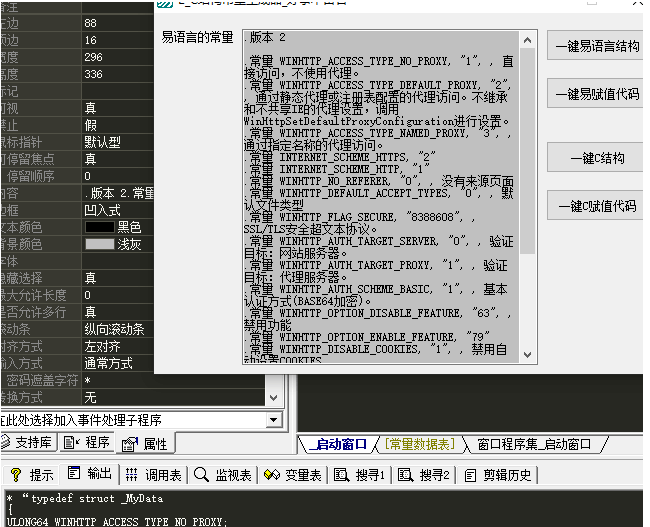
Task: Select the 属性 properties tab
Action: click(x=146, y=443)
